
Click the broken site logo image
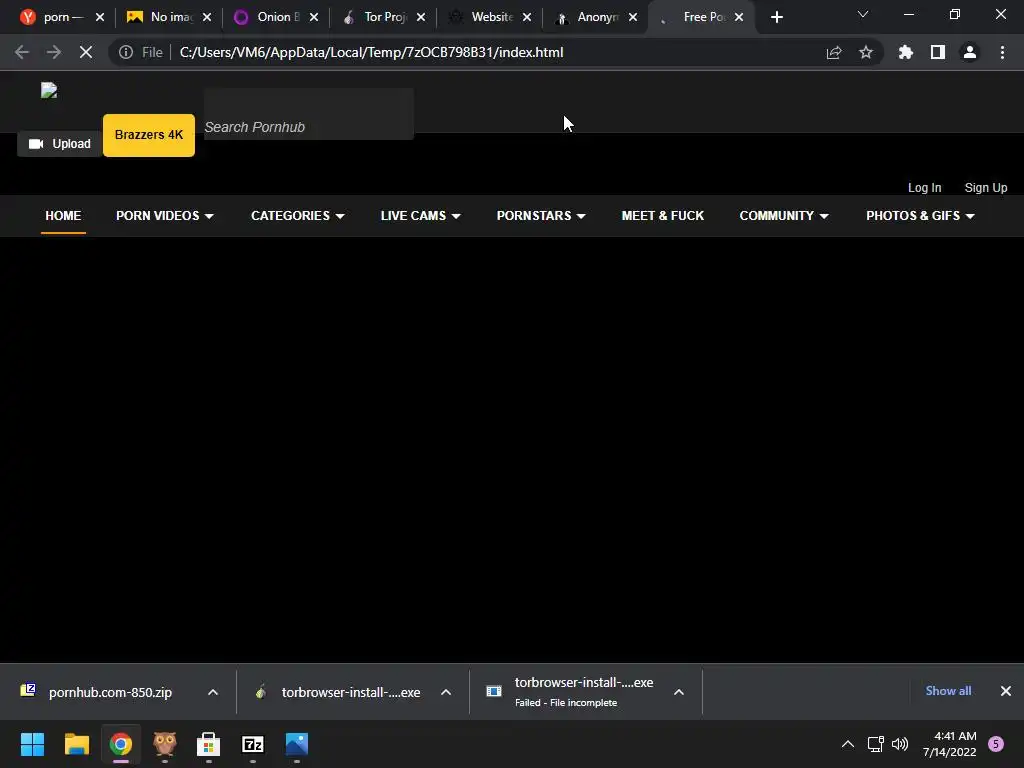coord(49,90)
